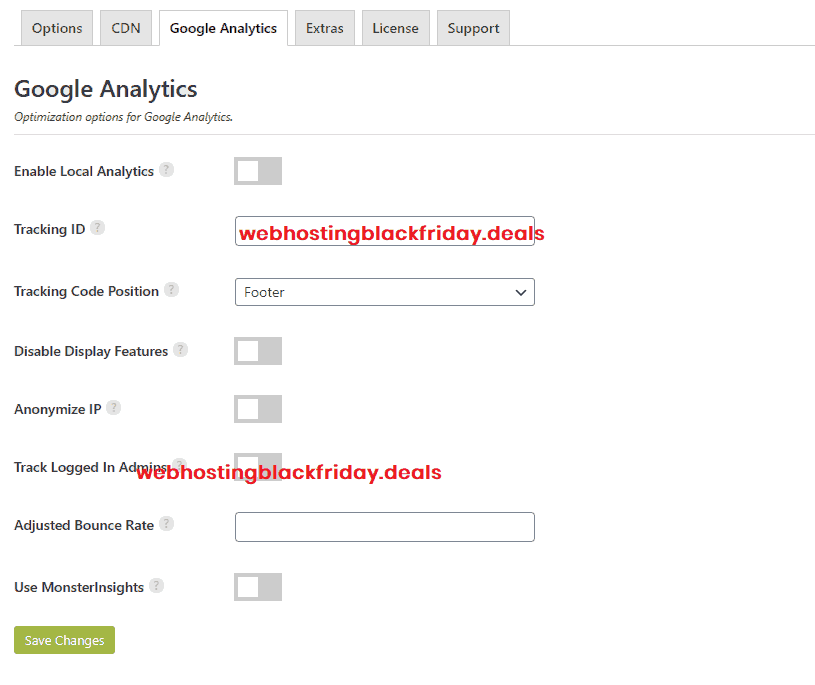This screenshot has width=815, height=685.
Task: Focus the Adjusted Bounce Rate field
Action: pos(385,527)
